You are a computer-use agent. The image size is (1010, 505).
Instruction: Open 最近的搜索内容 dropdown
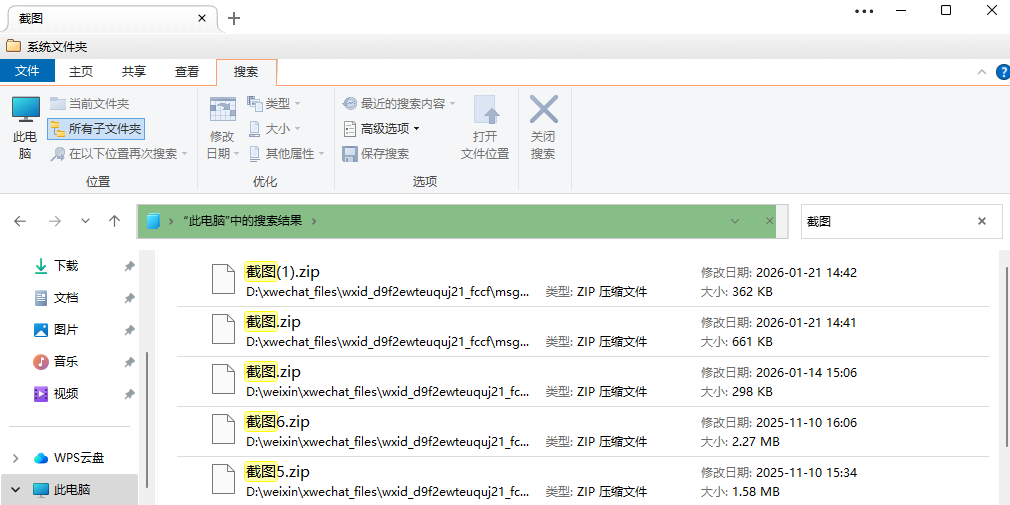click(x=399, y=104)
